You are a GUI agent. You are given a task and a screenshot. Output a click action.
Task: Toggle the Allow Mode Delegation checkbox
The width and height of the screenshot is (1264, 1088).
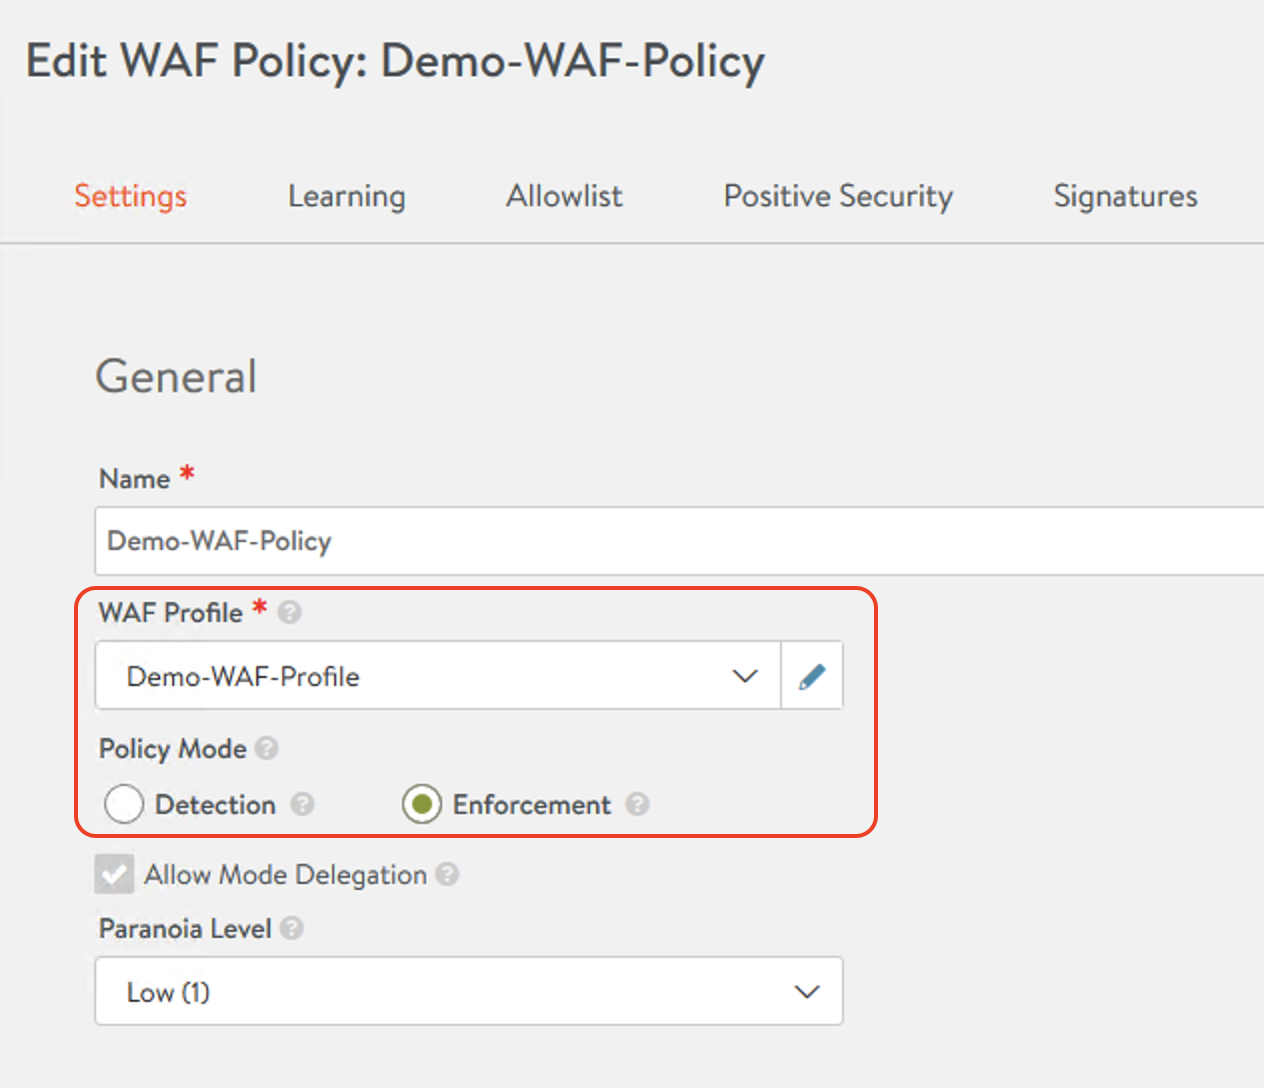(114, 874)
